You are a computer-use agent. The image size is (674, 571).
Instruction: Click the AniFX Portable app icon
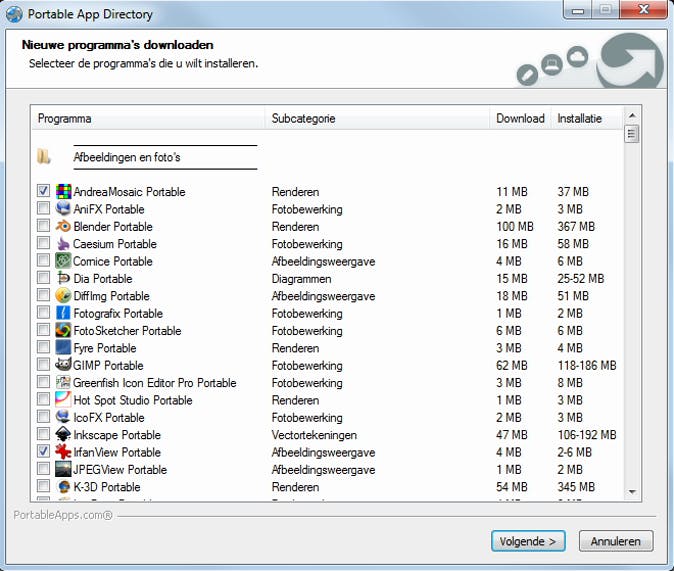(x=64, y=209)
